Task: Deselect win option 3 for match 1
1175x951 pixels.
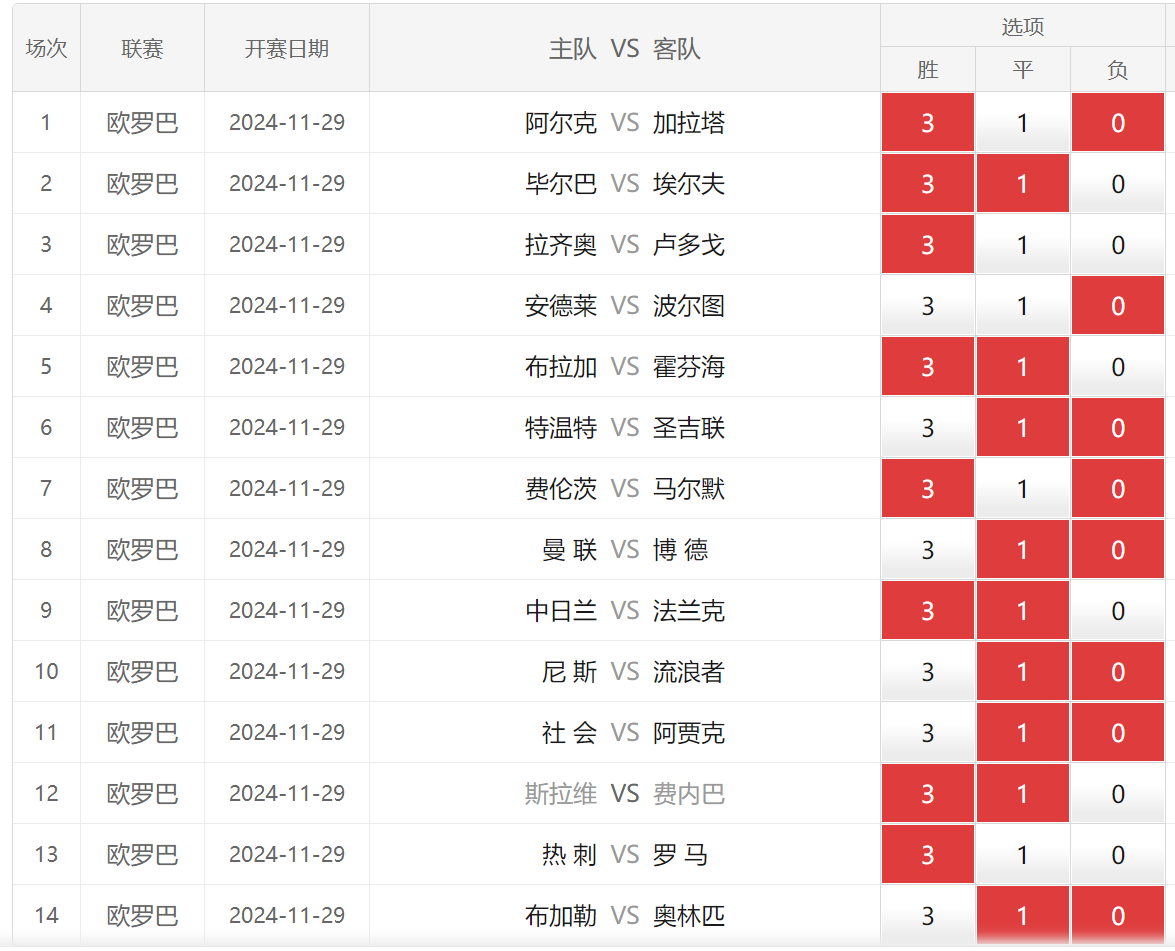Action: (x=927, y=123)
